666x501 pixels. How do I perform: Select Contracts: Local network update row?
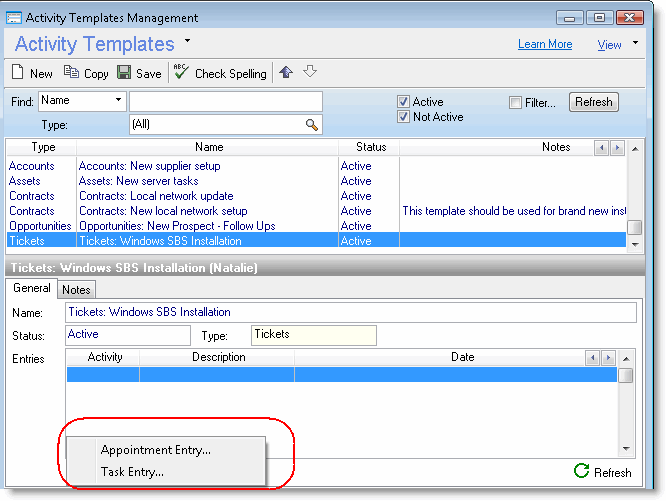click(316, 196)
